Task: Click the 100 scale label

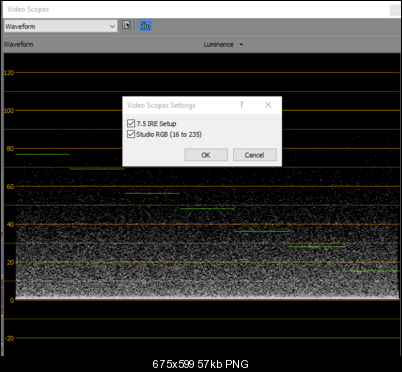Action: coord(9,111)
